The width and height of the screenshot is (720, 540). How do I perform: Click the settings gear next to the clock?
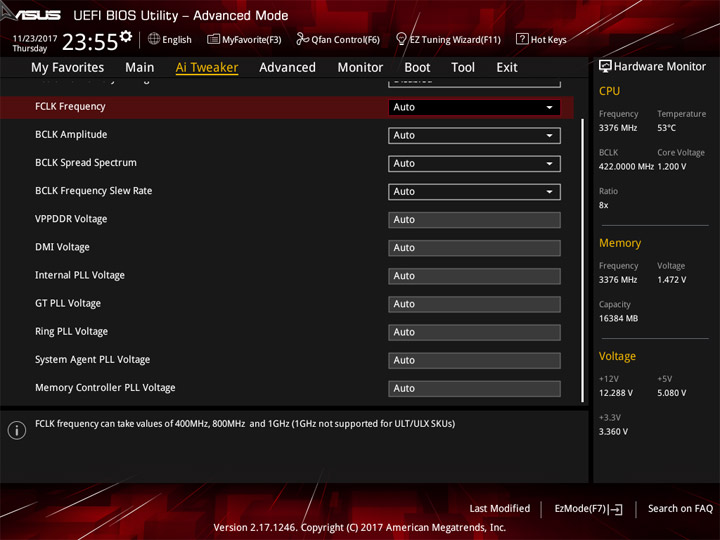coord(126,36)
